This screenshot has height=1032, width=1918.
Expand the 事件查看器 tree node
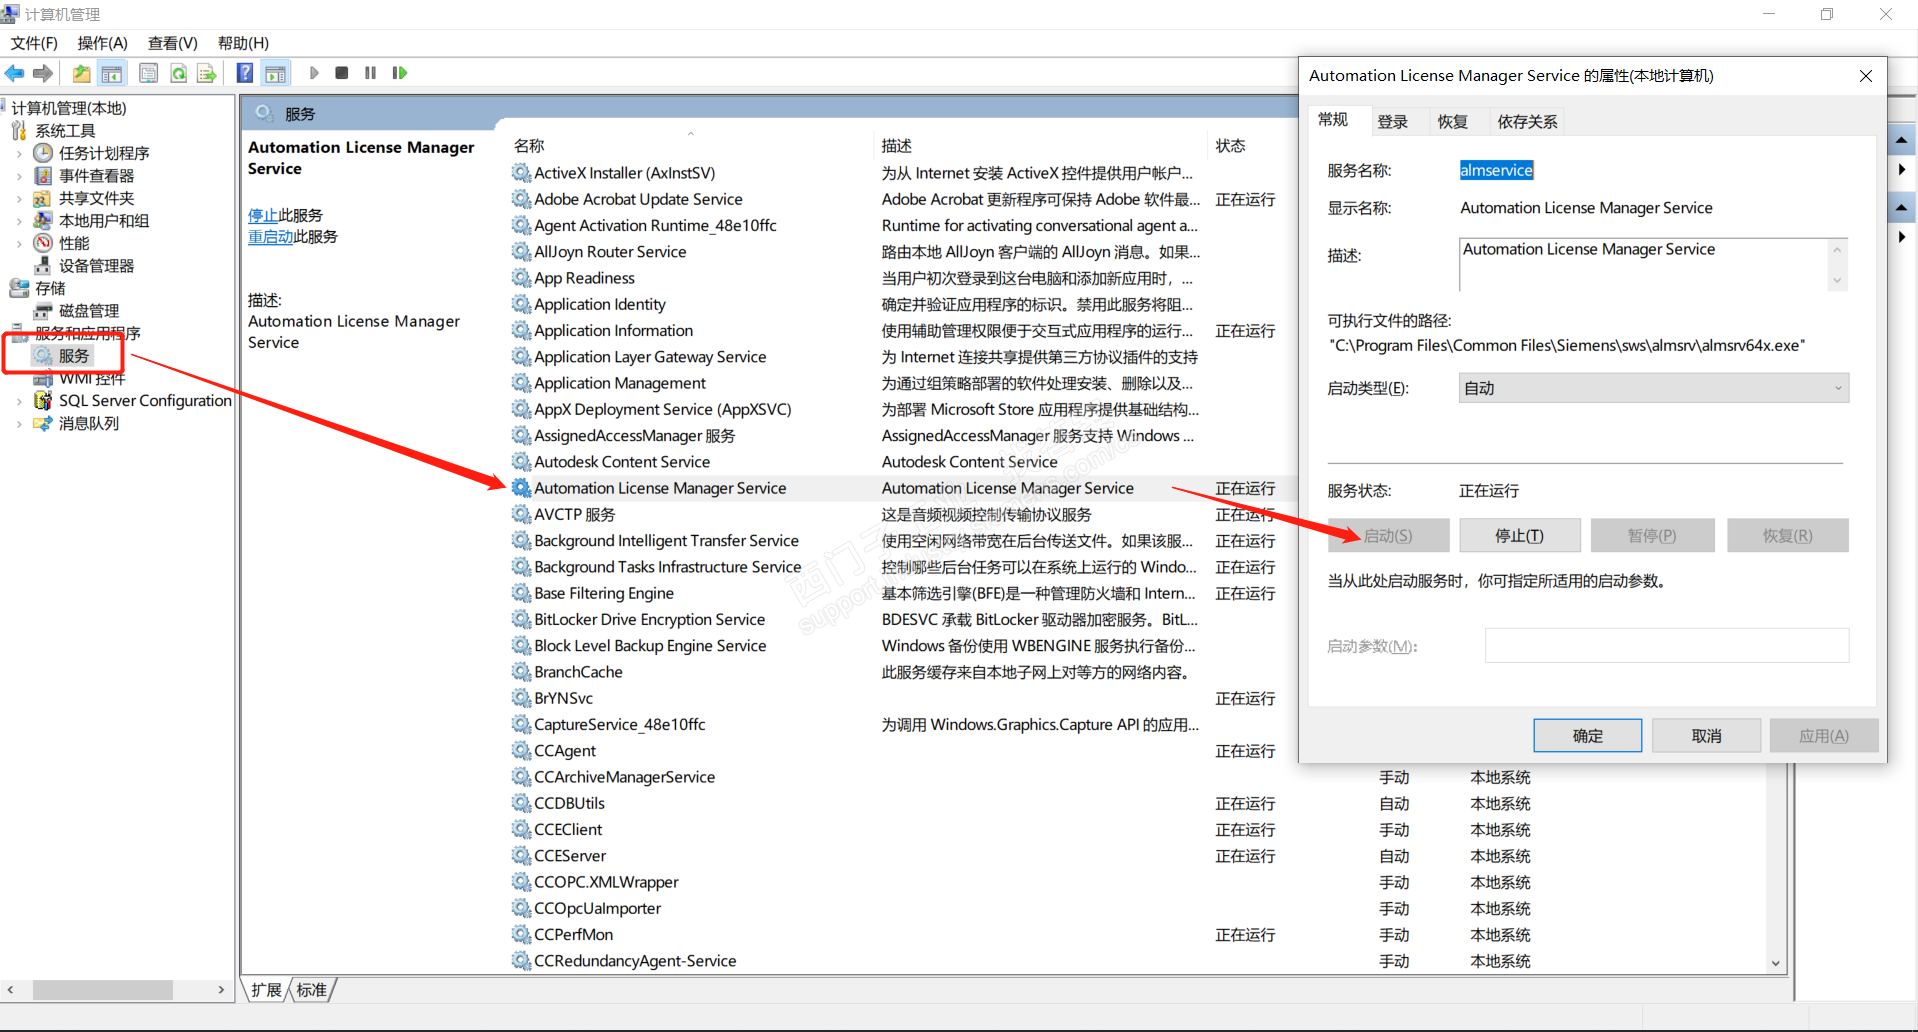[19, 176]
